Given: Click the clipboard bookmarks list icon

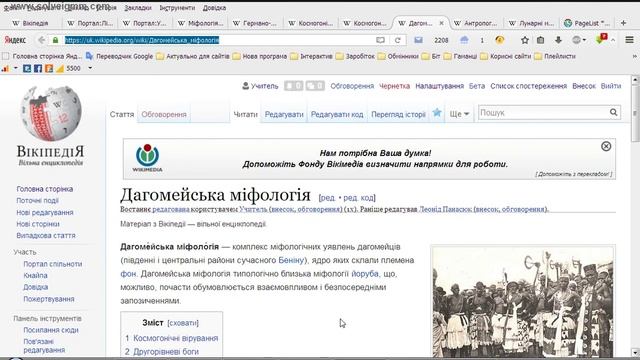Looking at the screenshot, I should 540,40.
